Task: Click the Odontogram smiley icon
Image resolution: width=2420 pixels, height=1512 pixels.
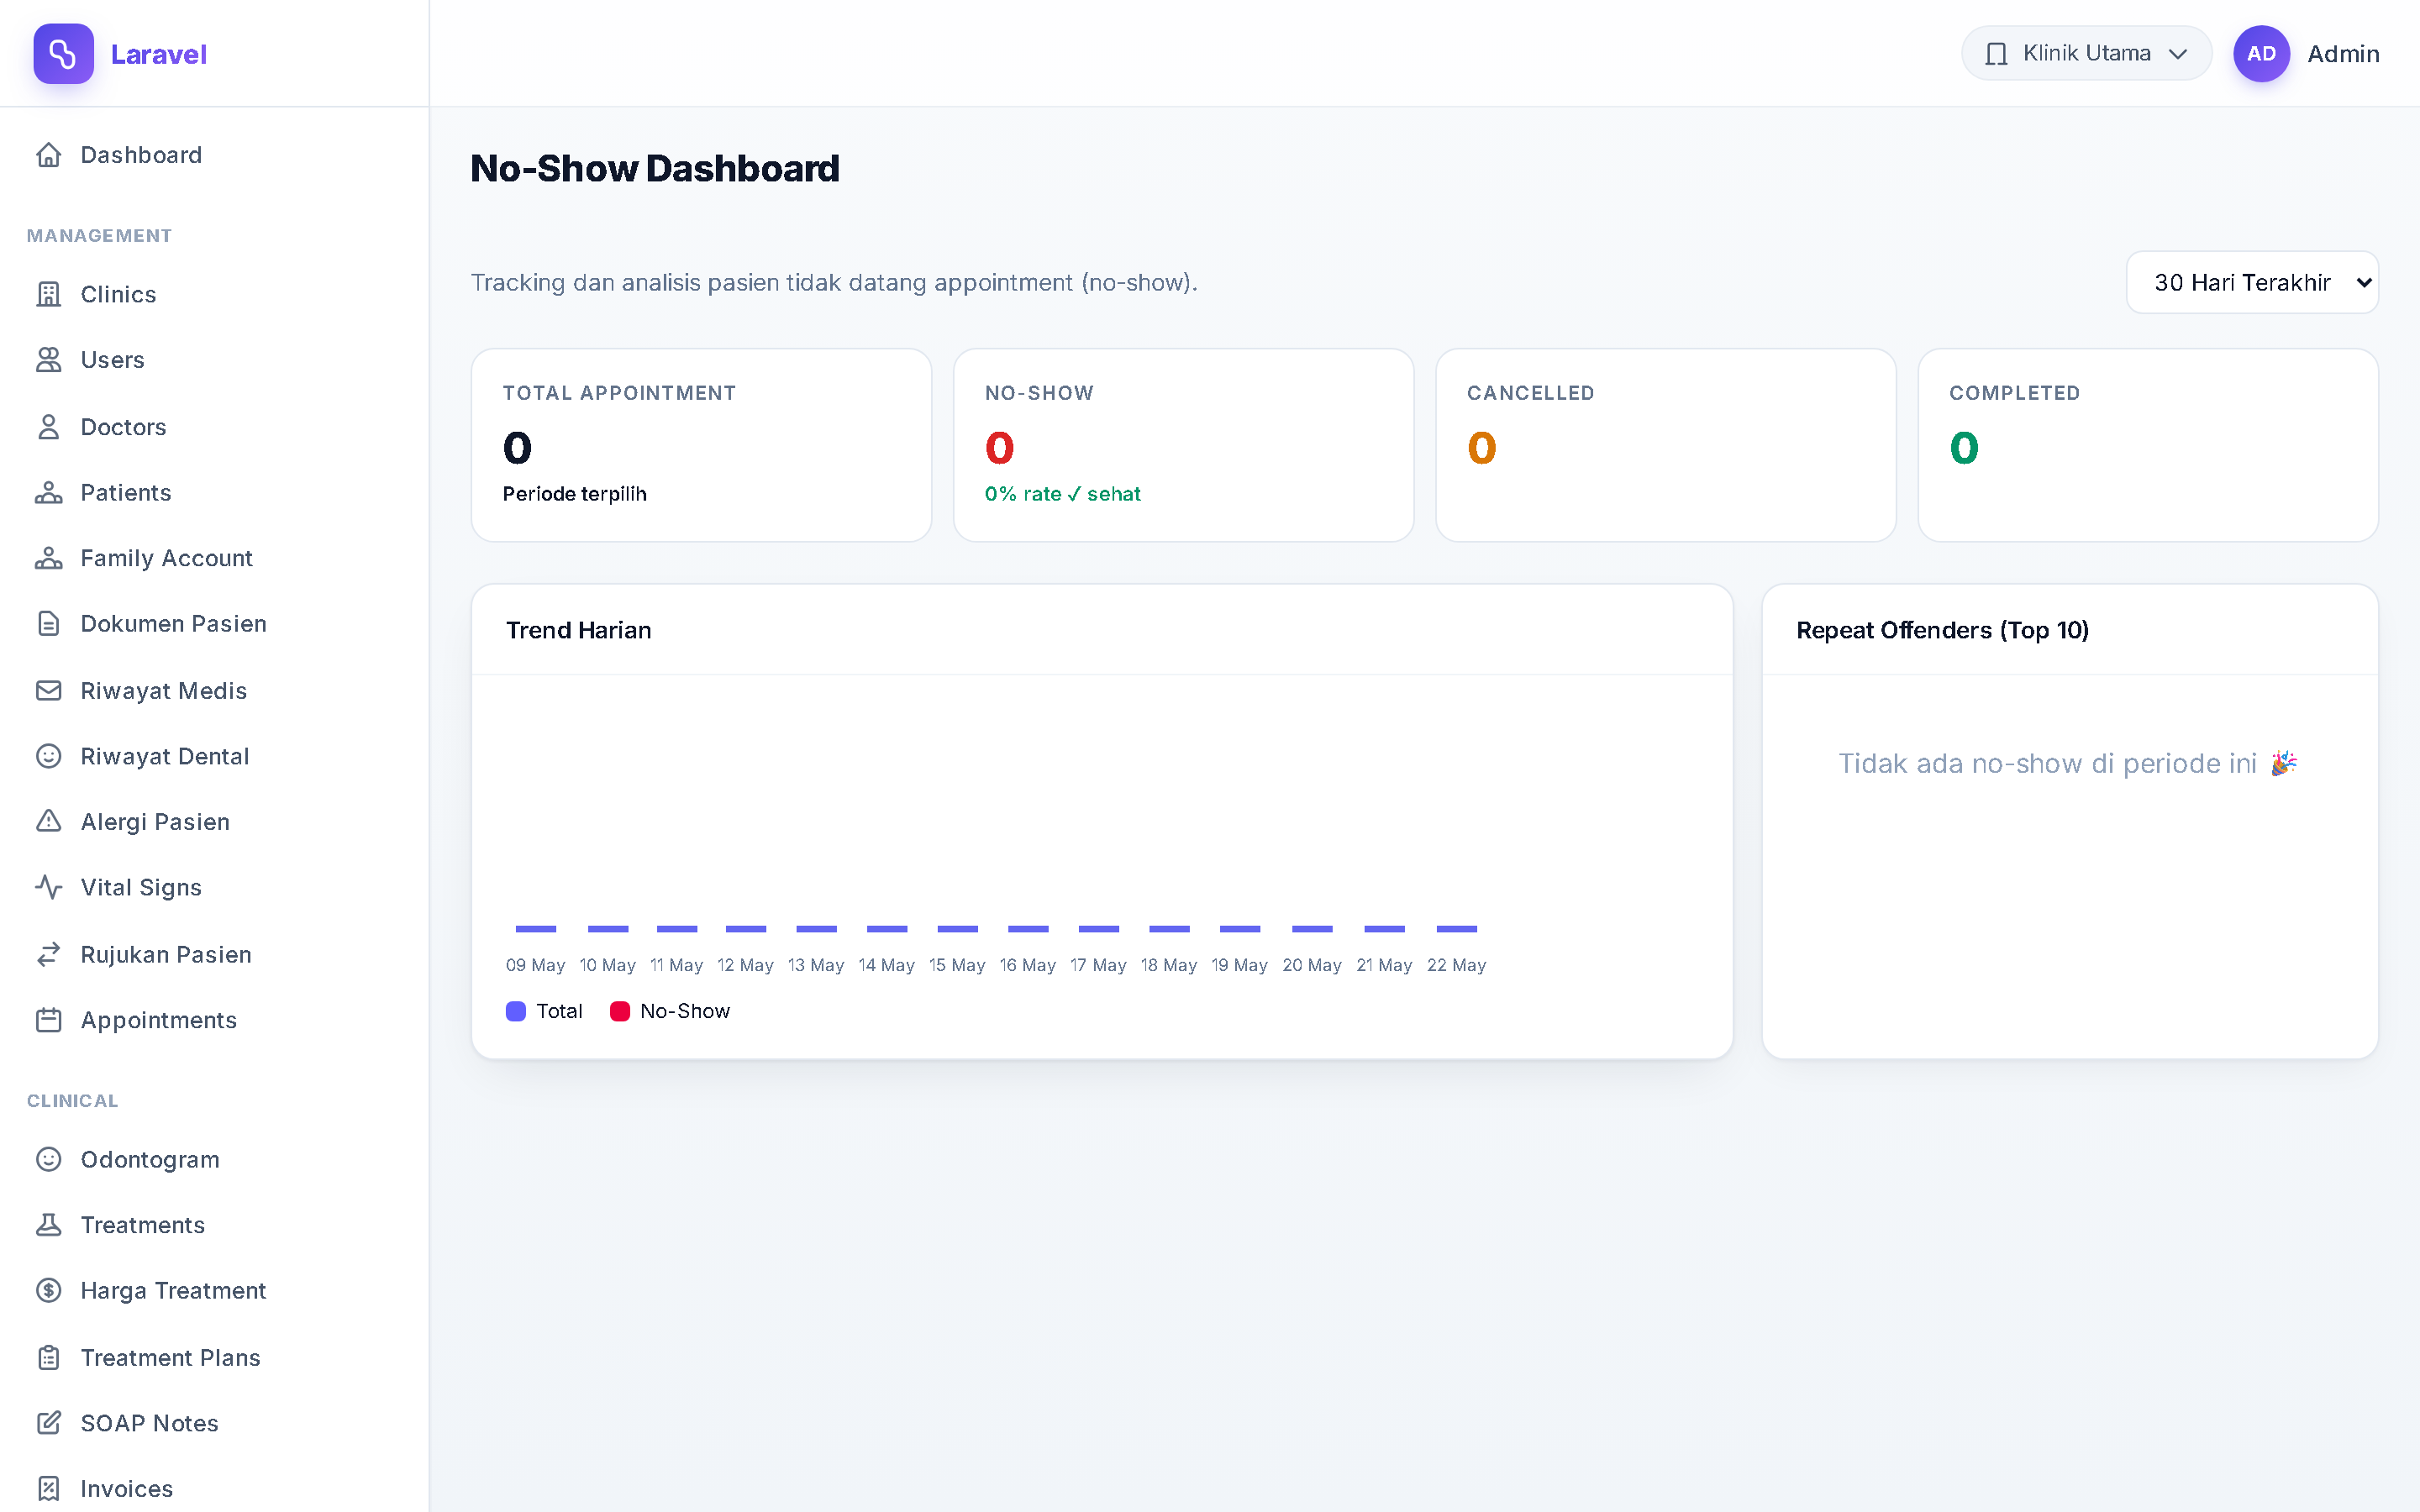Action: [x=49, y=1159]
